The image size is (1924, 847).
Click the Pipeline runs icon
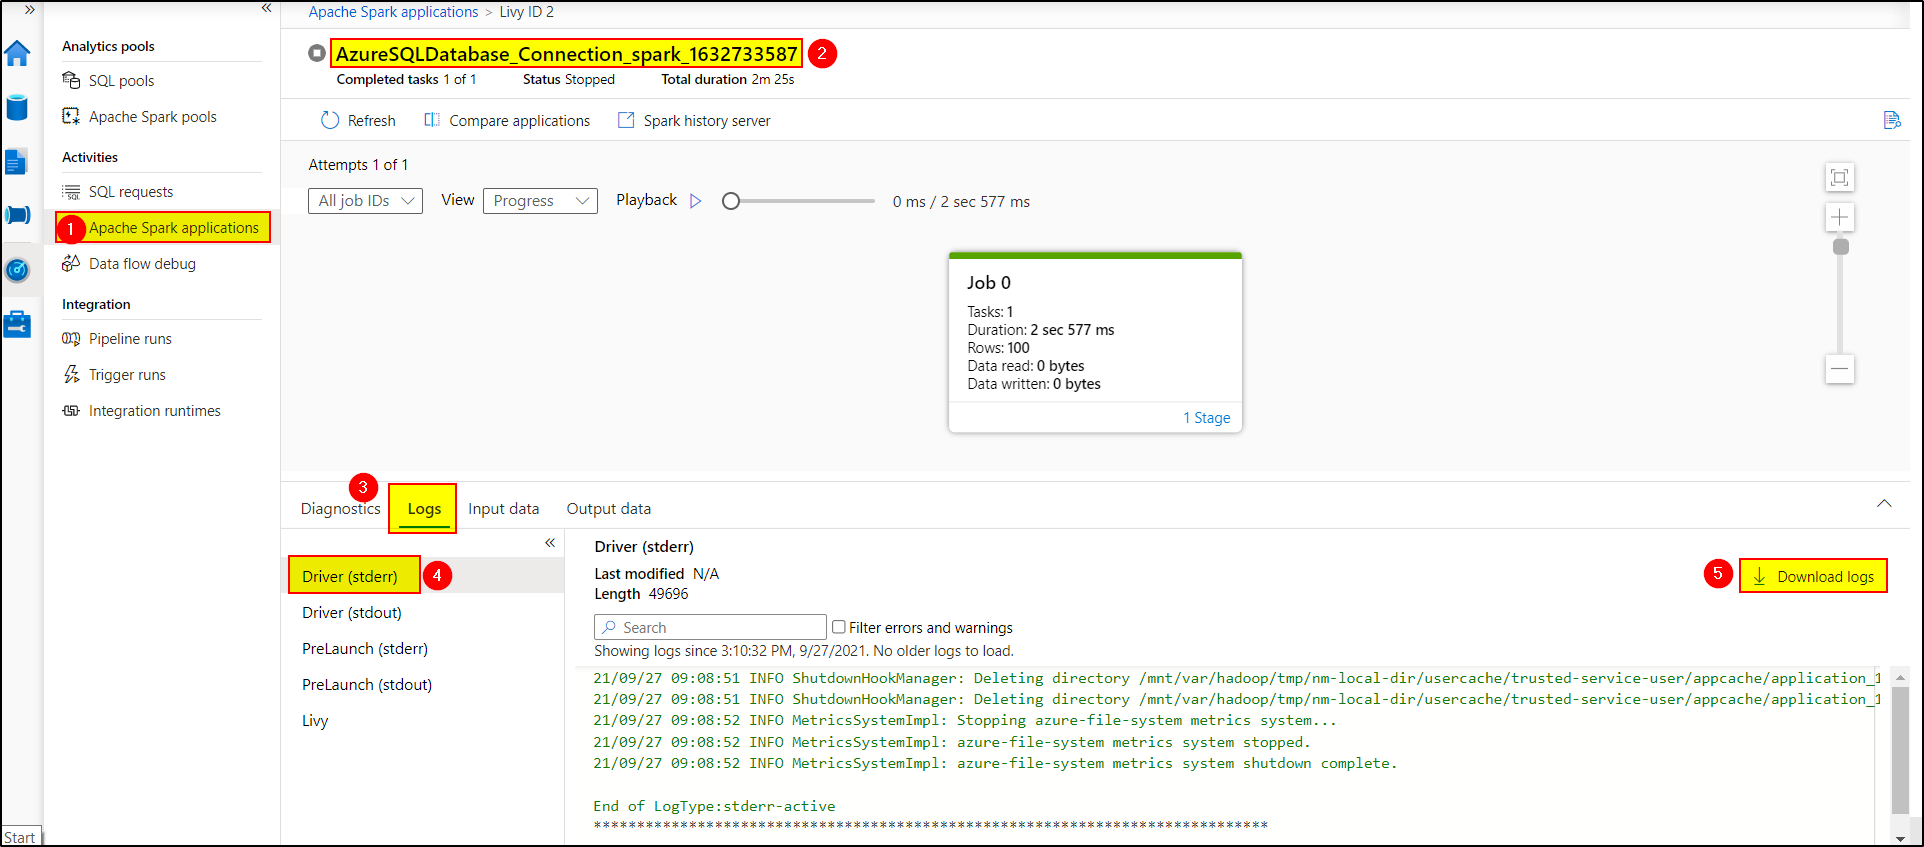71,338
